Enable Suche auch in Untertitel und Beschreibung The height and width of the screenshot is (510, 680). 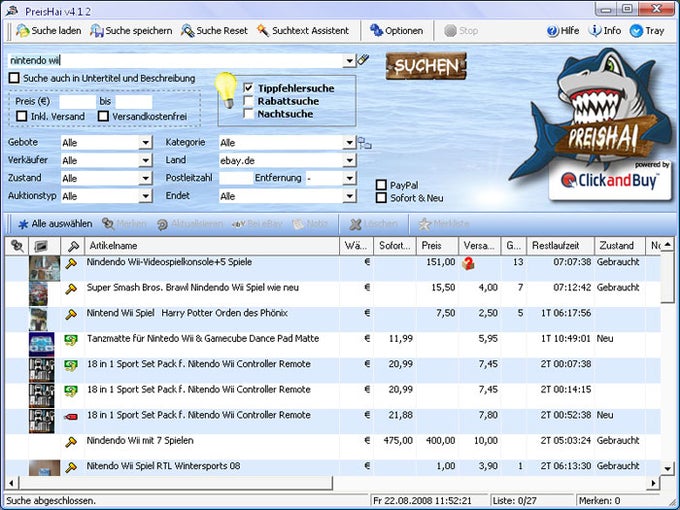tap(14, 78)
